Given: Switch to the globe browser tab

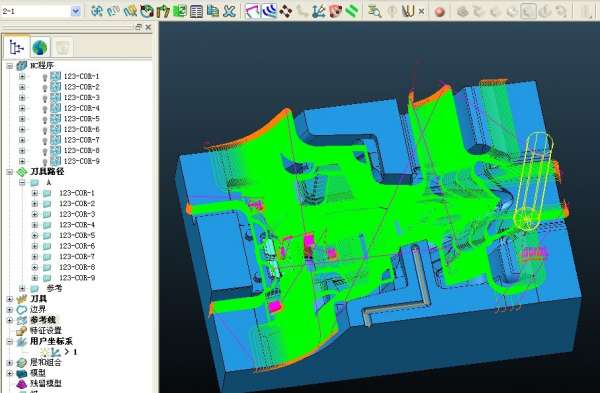Looking at the screenshot, I should pyautogui.click(x=40, y=47).
